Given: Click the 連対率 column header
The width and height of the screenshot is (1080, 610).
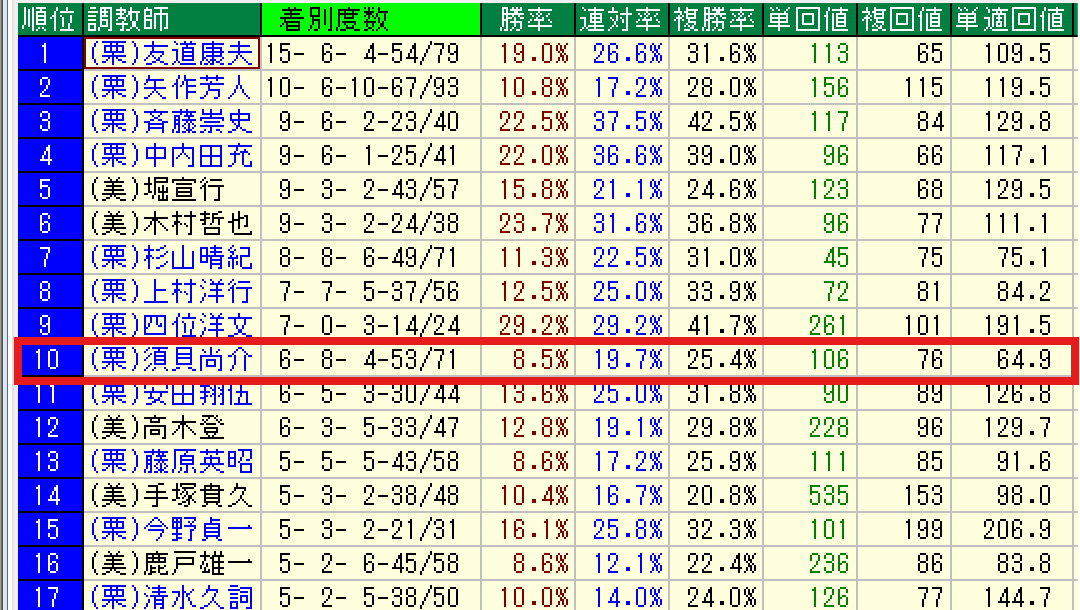Looking at the screenshot, I should coord(619,19).
